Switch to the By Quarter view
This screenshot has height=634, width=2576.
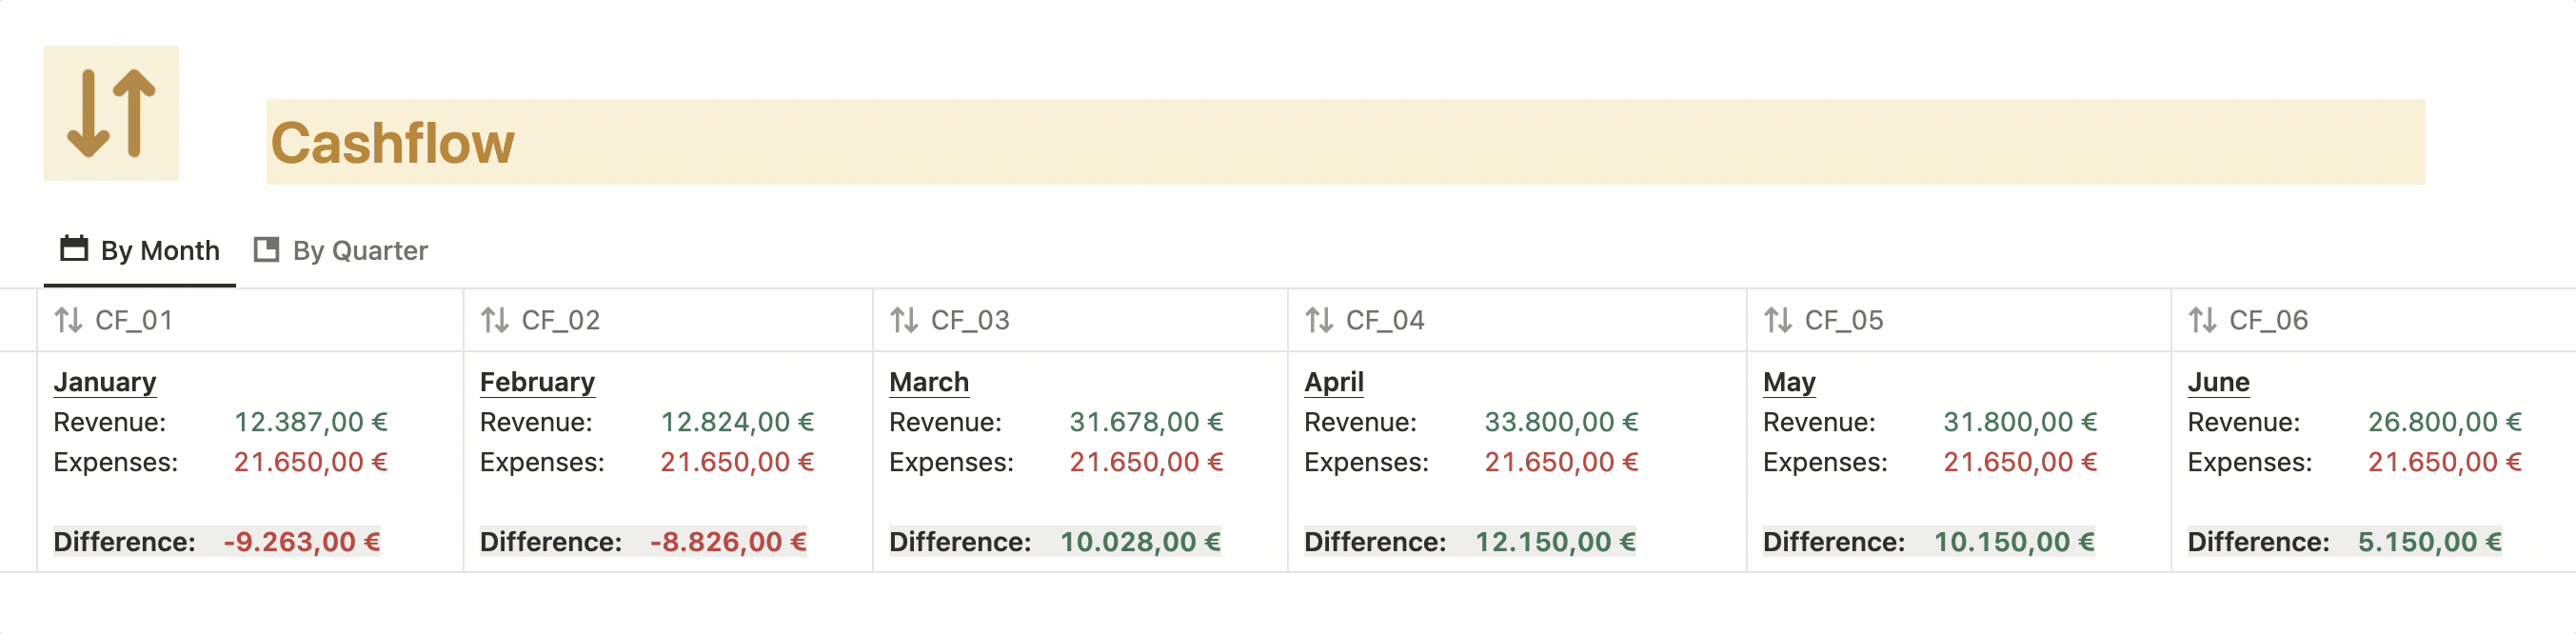pyautogui.click(x=341, y=250)
